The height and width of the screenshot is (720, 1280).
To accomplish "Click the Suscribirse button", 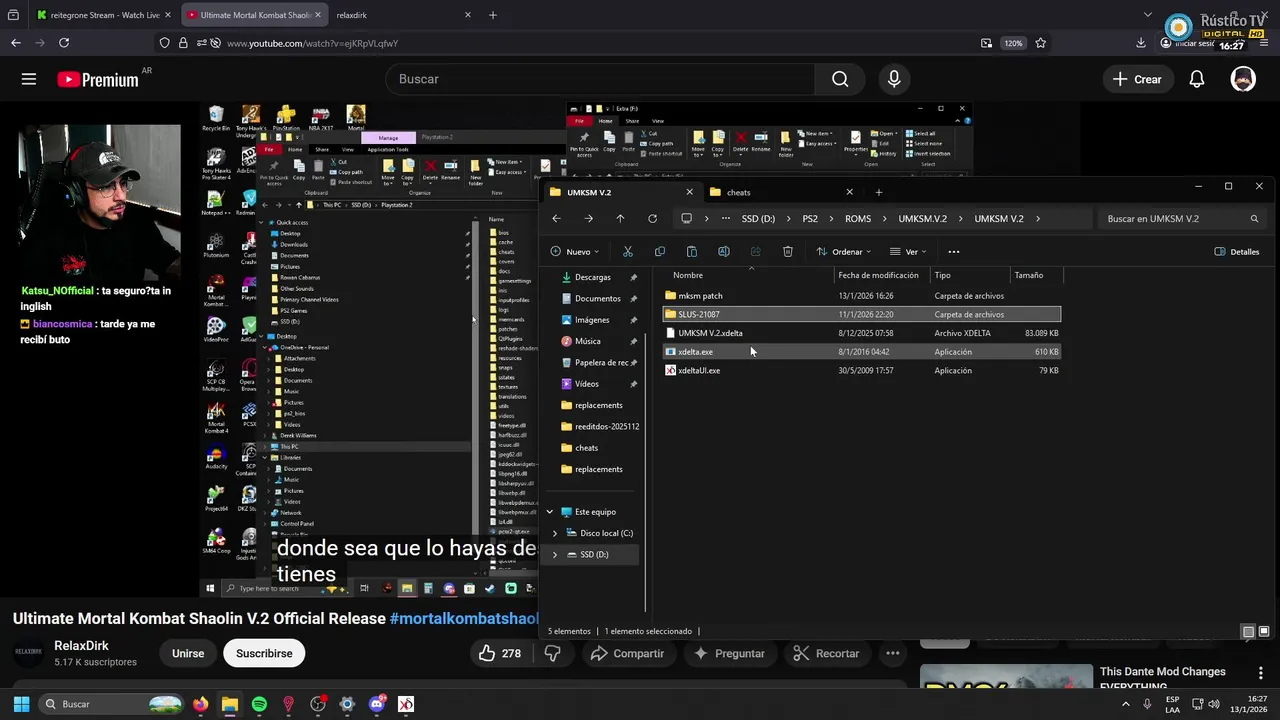I will click(x=264, y=653).
